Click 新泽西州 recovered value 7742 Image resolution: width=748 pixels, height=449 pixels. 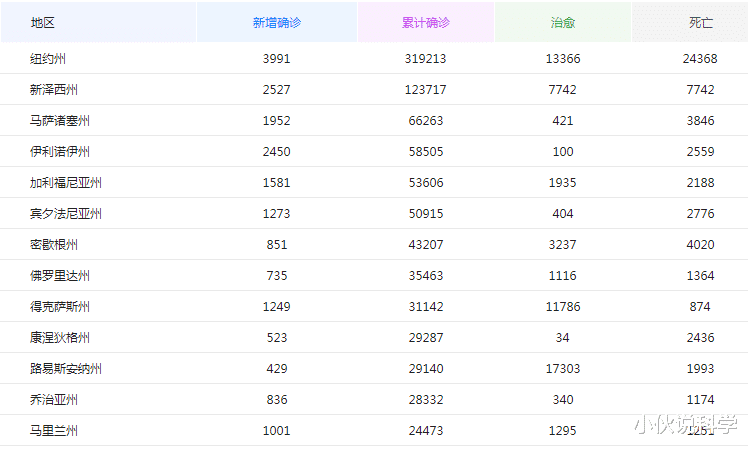pyautogui.click(x=563, y=90)
